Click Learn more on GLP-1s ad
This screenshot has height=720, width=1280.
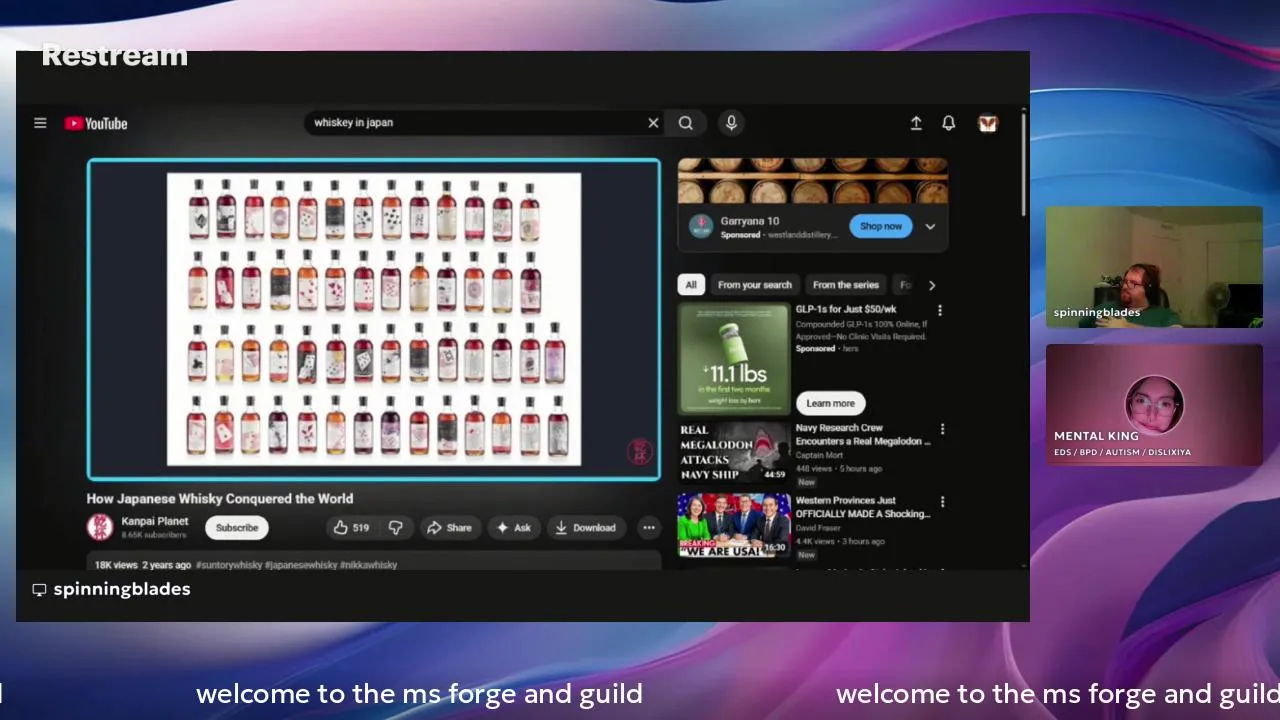(x=831, y=403)
